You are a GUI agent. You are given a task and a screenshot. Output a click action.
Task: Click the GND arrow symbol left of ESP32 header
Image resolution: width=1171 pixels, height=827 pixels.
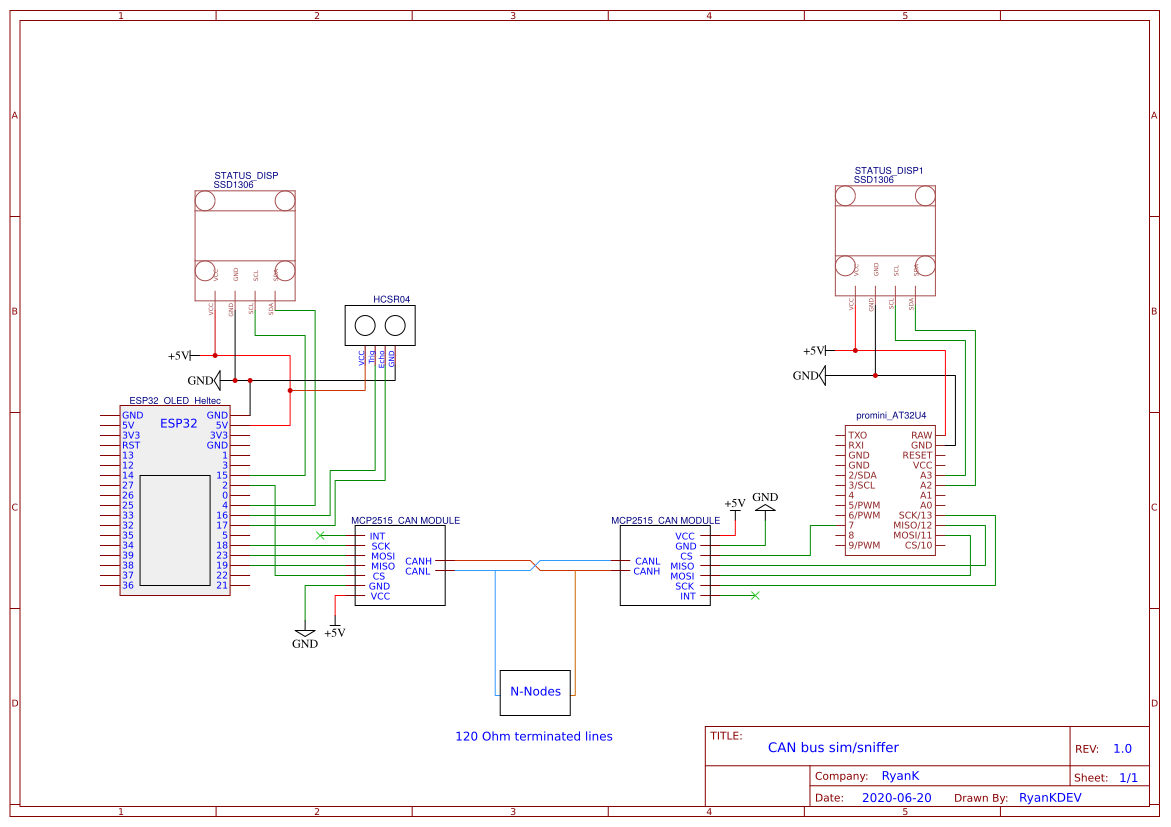204,381
